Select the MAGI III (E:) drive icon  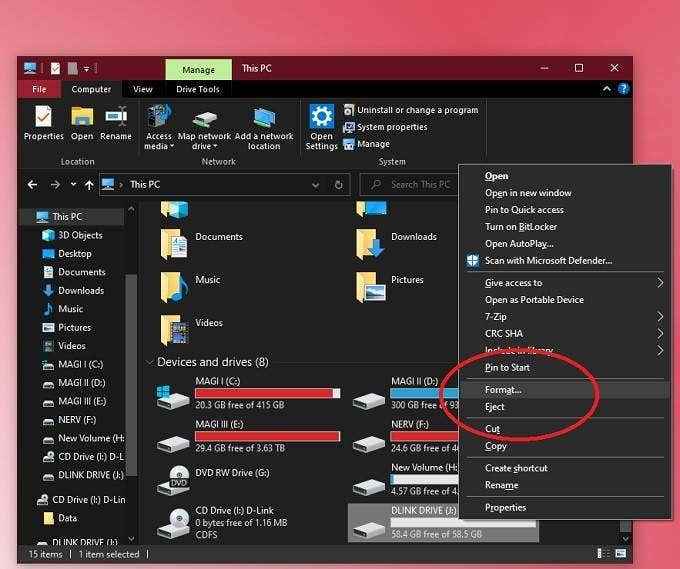173,443
